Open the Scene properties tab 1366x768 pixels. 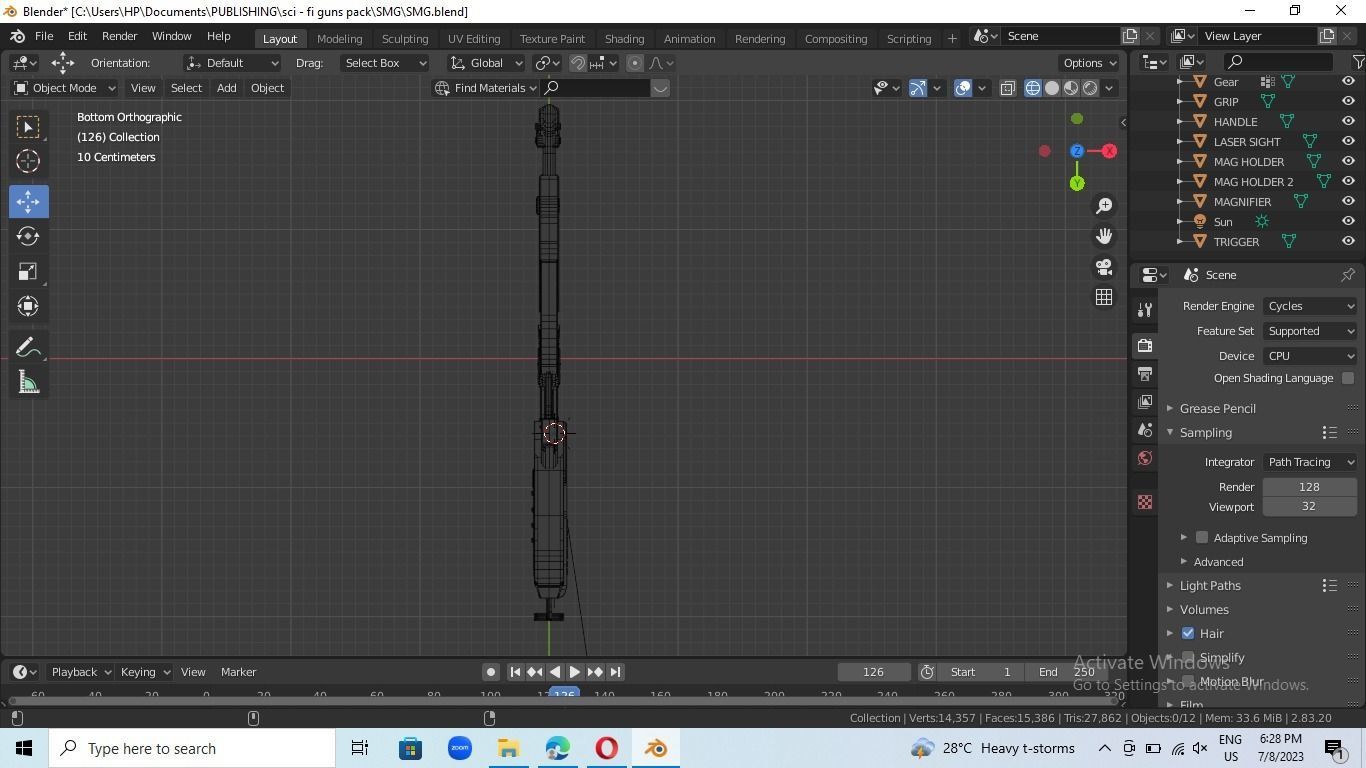click(1145, 429)
